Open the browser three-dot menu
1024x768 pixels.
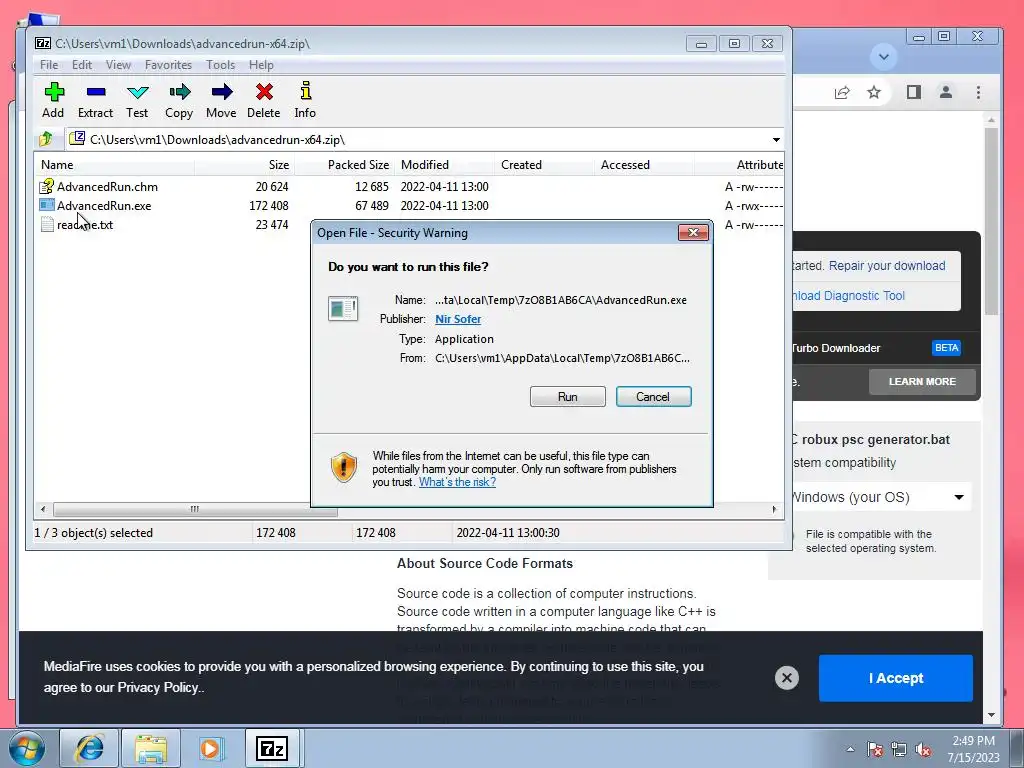tap(978, 92)
